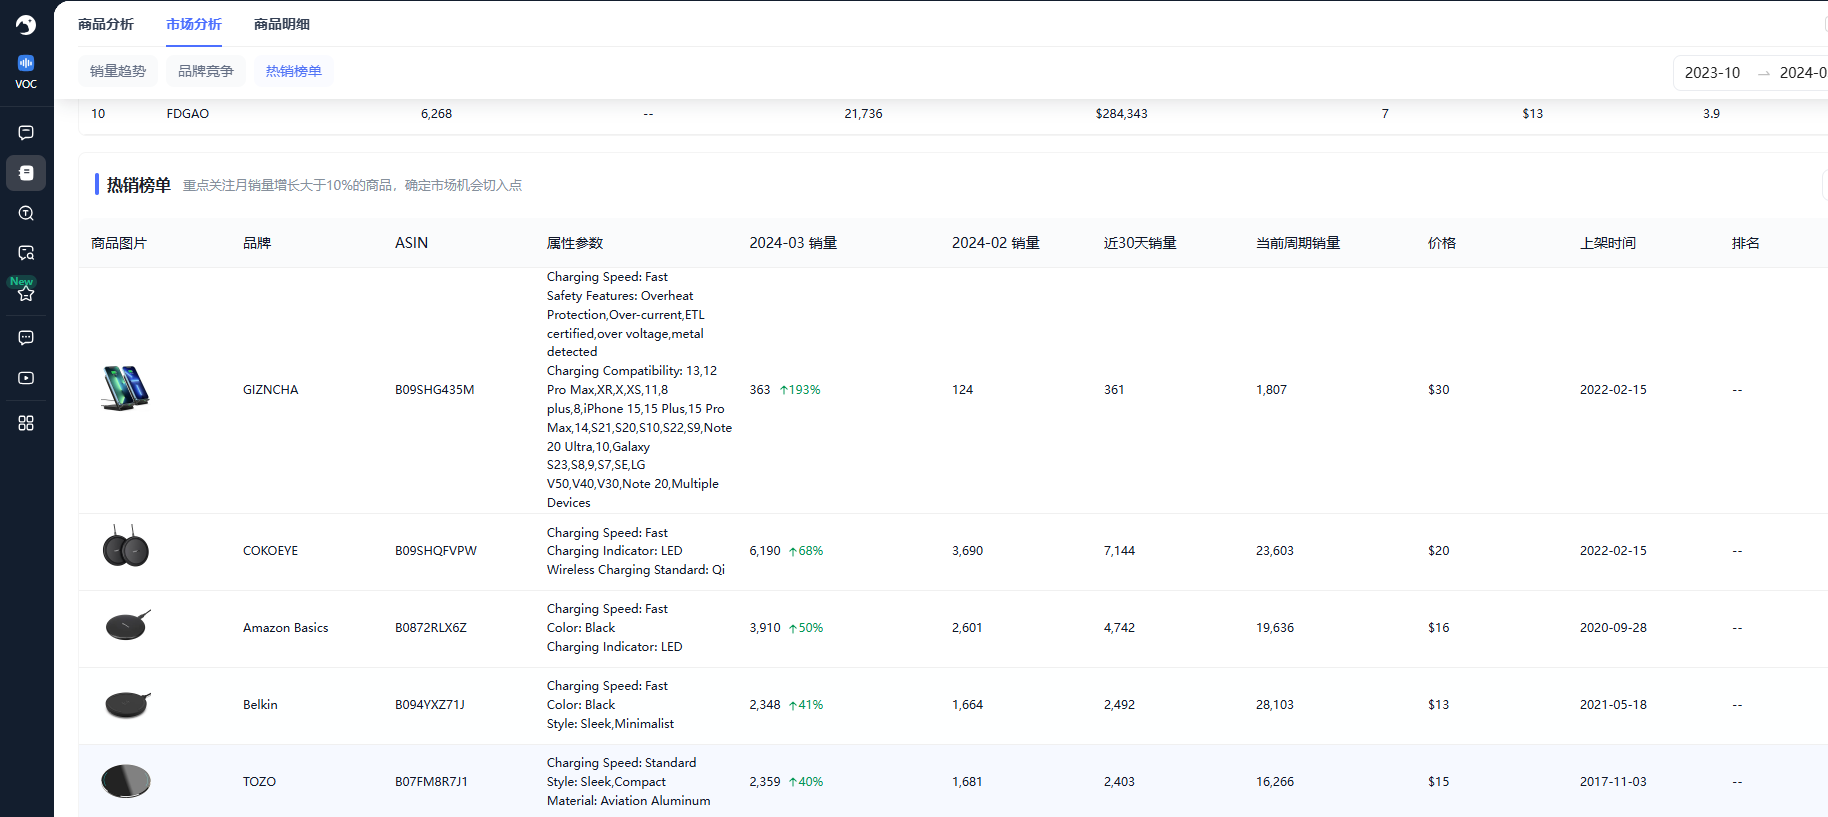Click ASIN B094YXZ71J

tap(430, 705)
